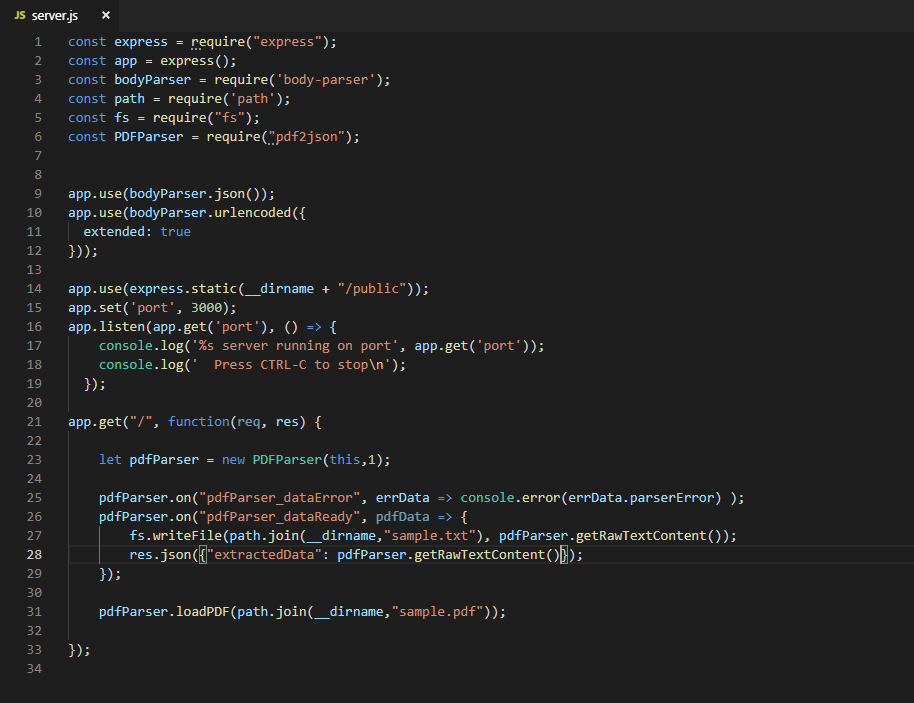Click the closing '});' on line 33
914x703 pixels.
tap(79, 650)
